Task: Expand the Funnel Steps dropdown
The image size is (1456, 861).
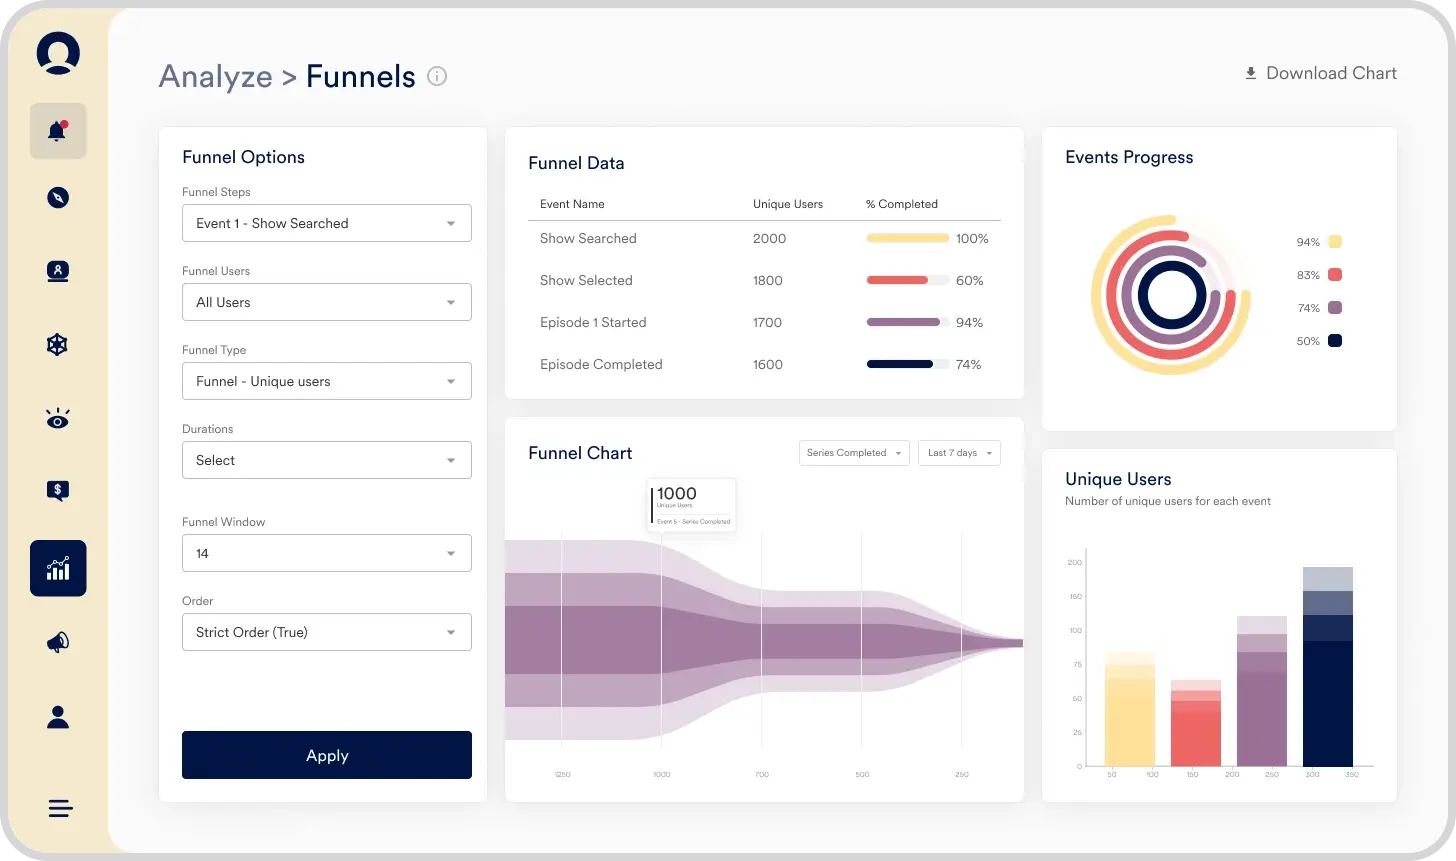Action: pyautogui.click(x=326, y=223)
